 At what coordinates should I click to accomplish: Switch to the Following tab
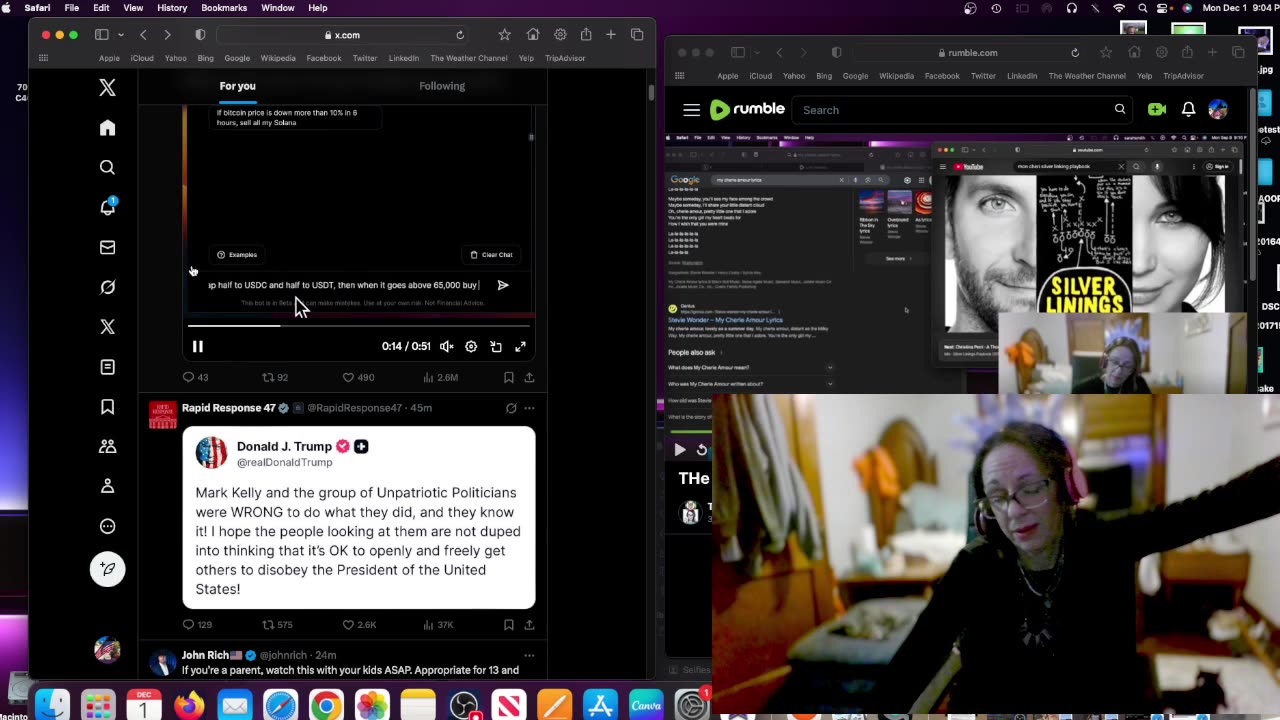tap(442, 86)
